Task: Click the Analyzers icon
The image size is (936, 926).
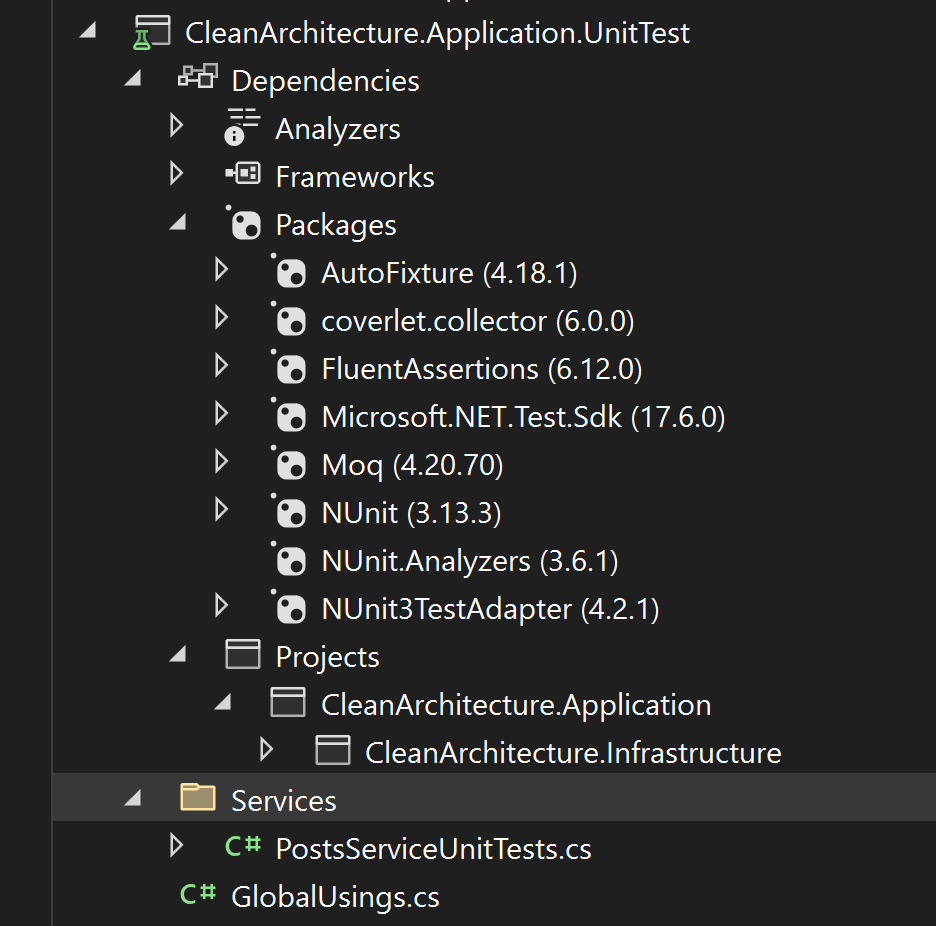Action: [x=241, y=128]
